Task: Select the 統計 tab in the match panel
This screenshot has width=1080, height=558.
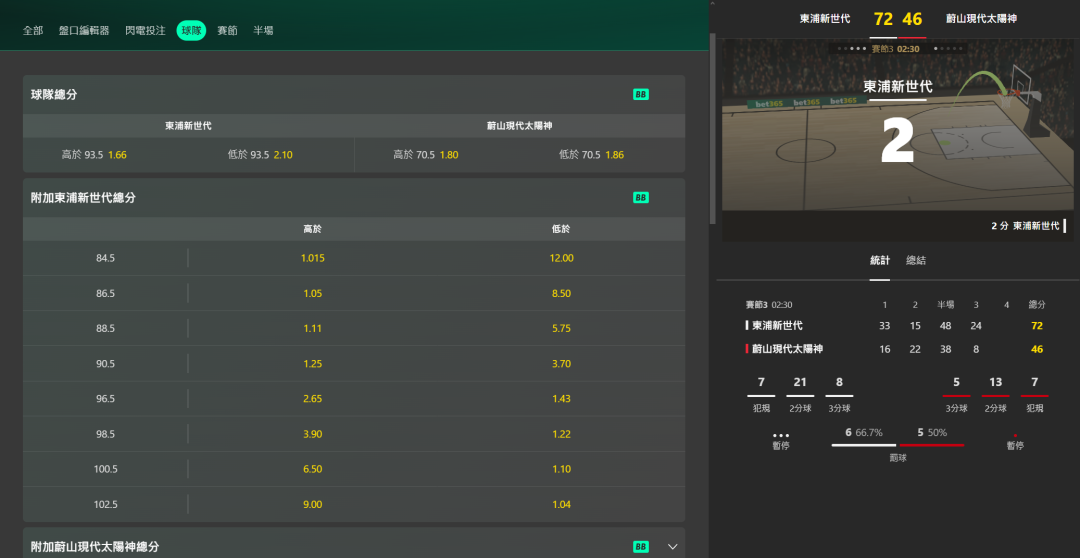Action: [x=879, y=260]
